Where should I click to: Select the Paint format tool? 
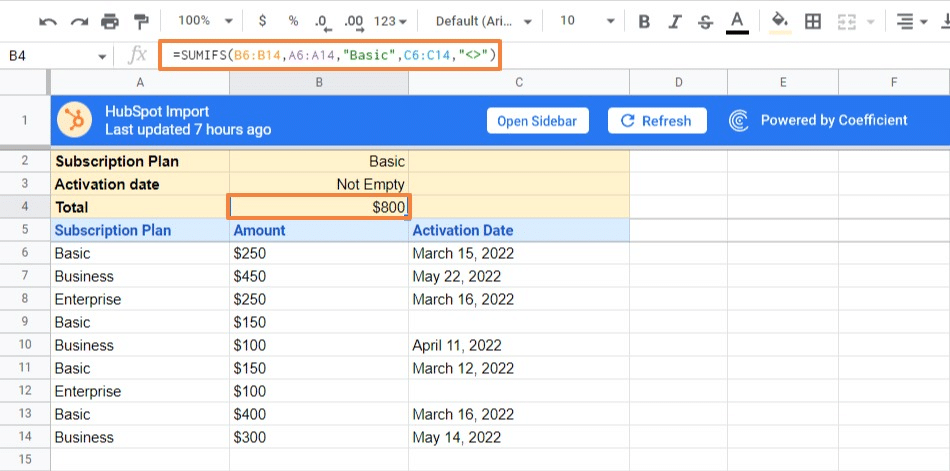[139, 21]
